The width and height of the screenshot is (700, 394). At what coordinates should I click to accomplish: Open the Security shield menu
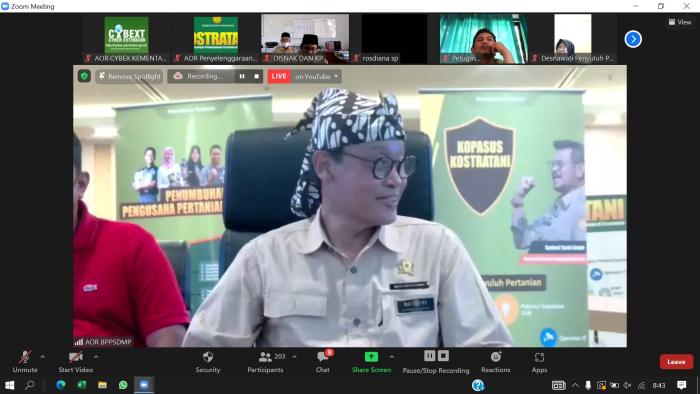208,362
